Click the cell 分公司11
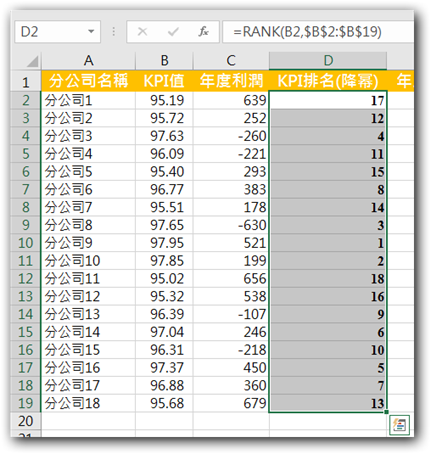Image resolution: width=431 pixels, height=454 pixels. pyautogui.click(x=88, y=278)
